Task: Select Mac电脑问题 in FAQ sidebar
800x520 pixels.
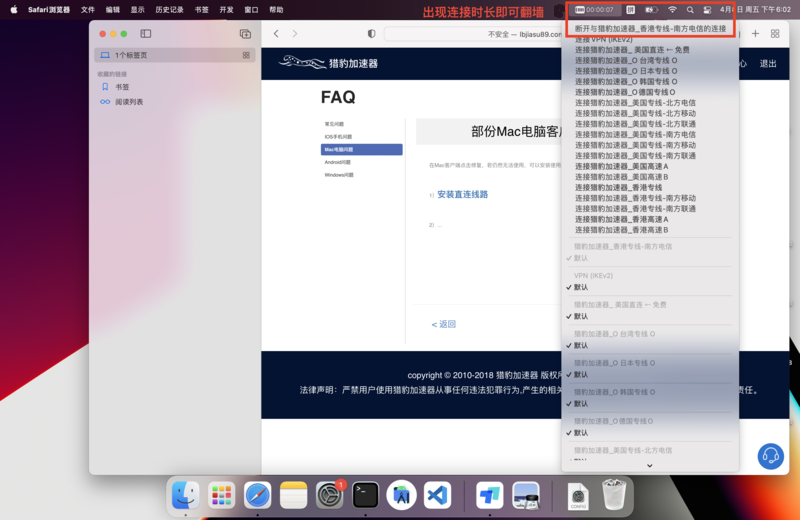Action: tap(361, 150)
